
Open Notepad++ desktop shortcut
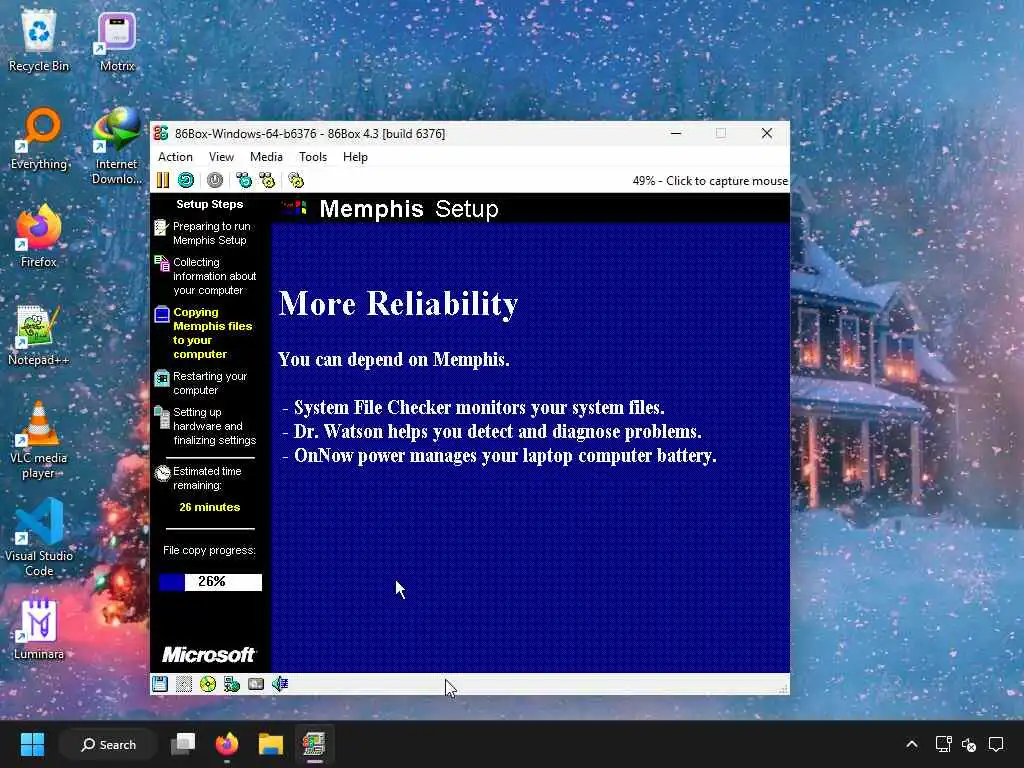coord(39,334)
